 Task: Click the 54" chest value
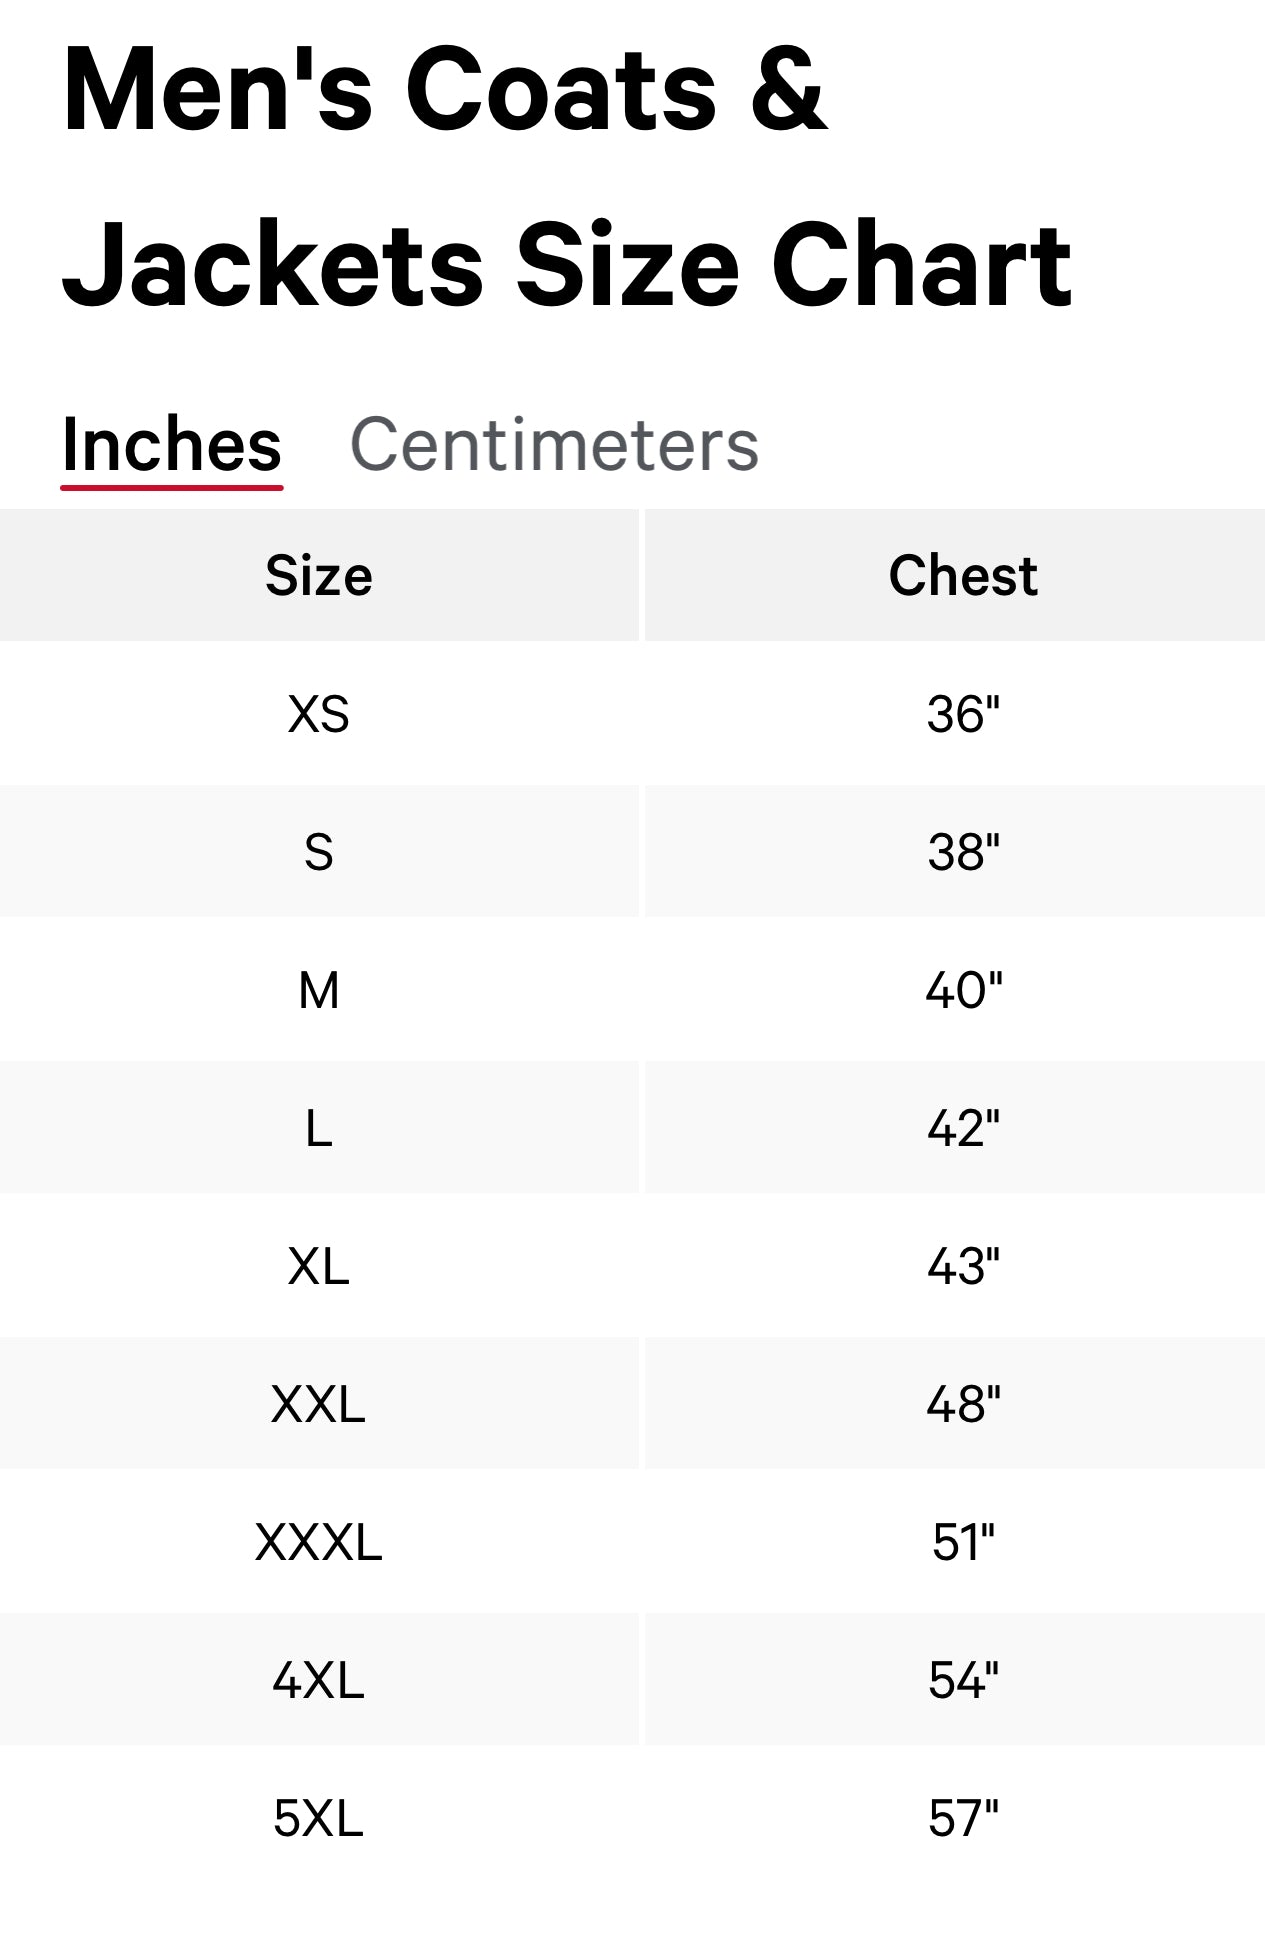963,1680
